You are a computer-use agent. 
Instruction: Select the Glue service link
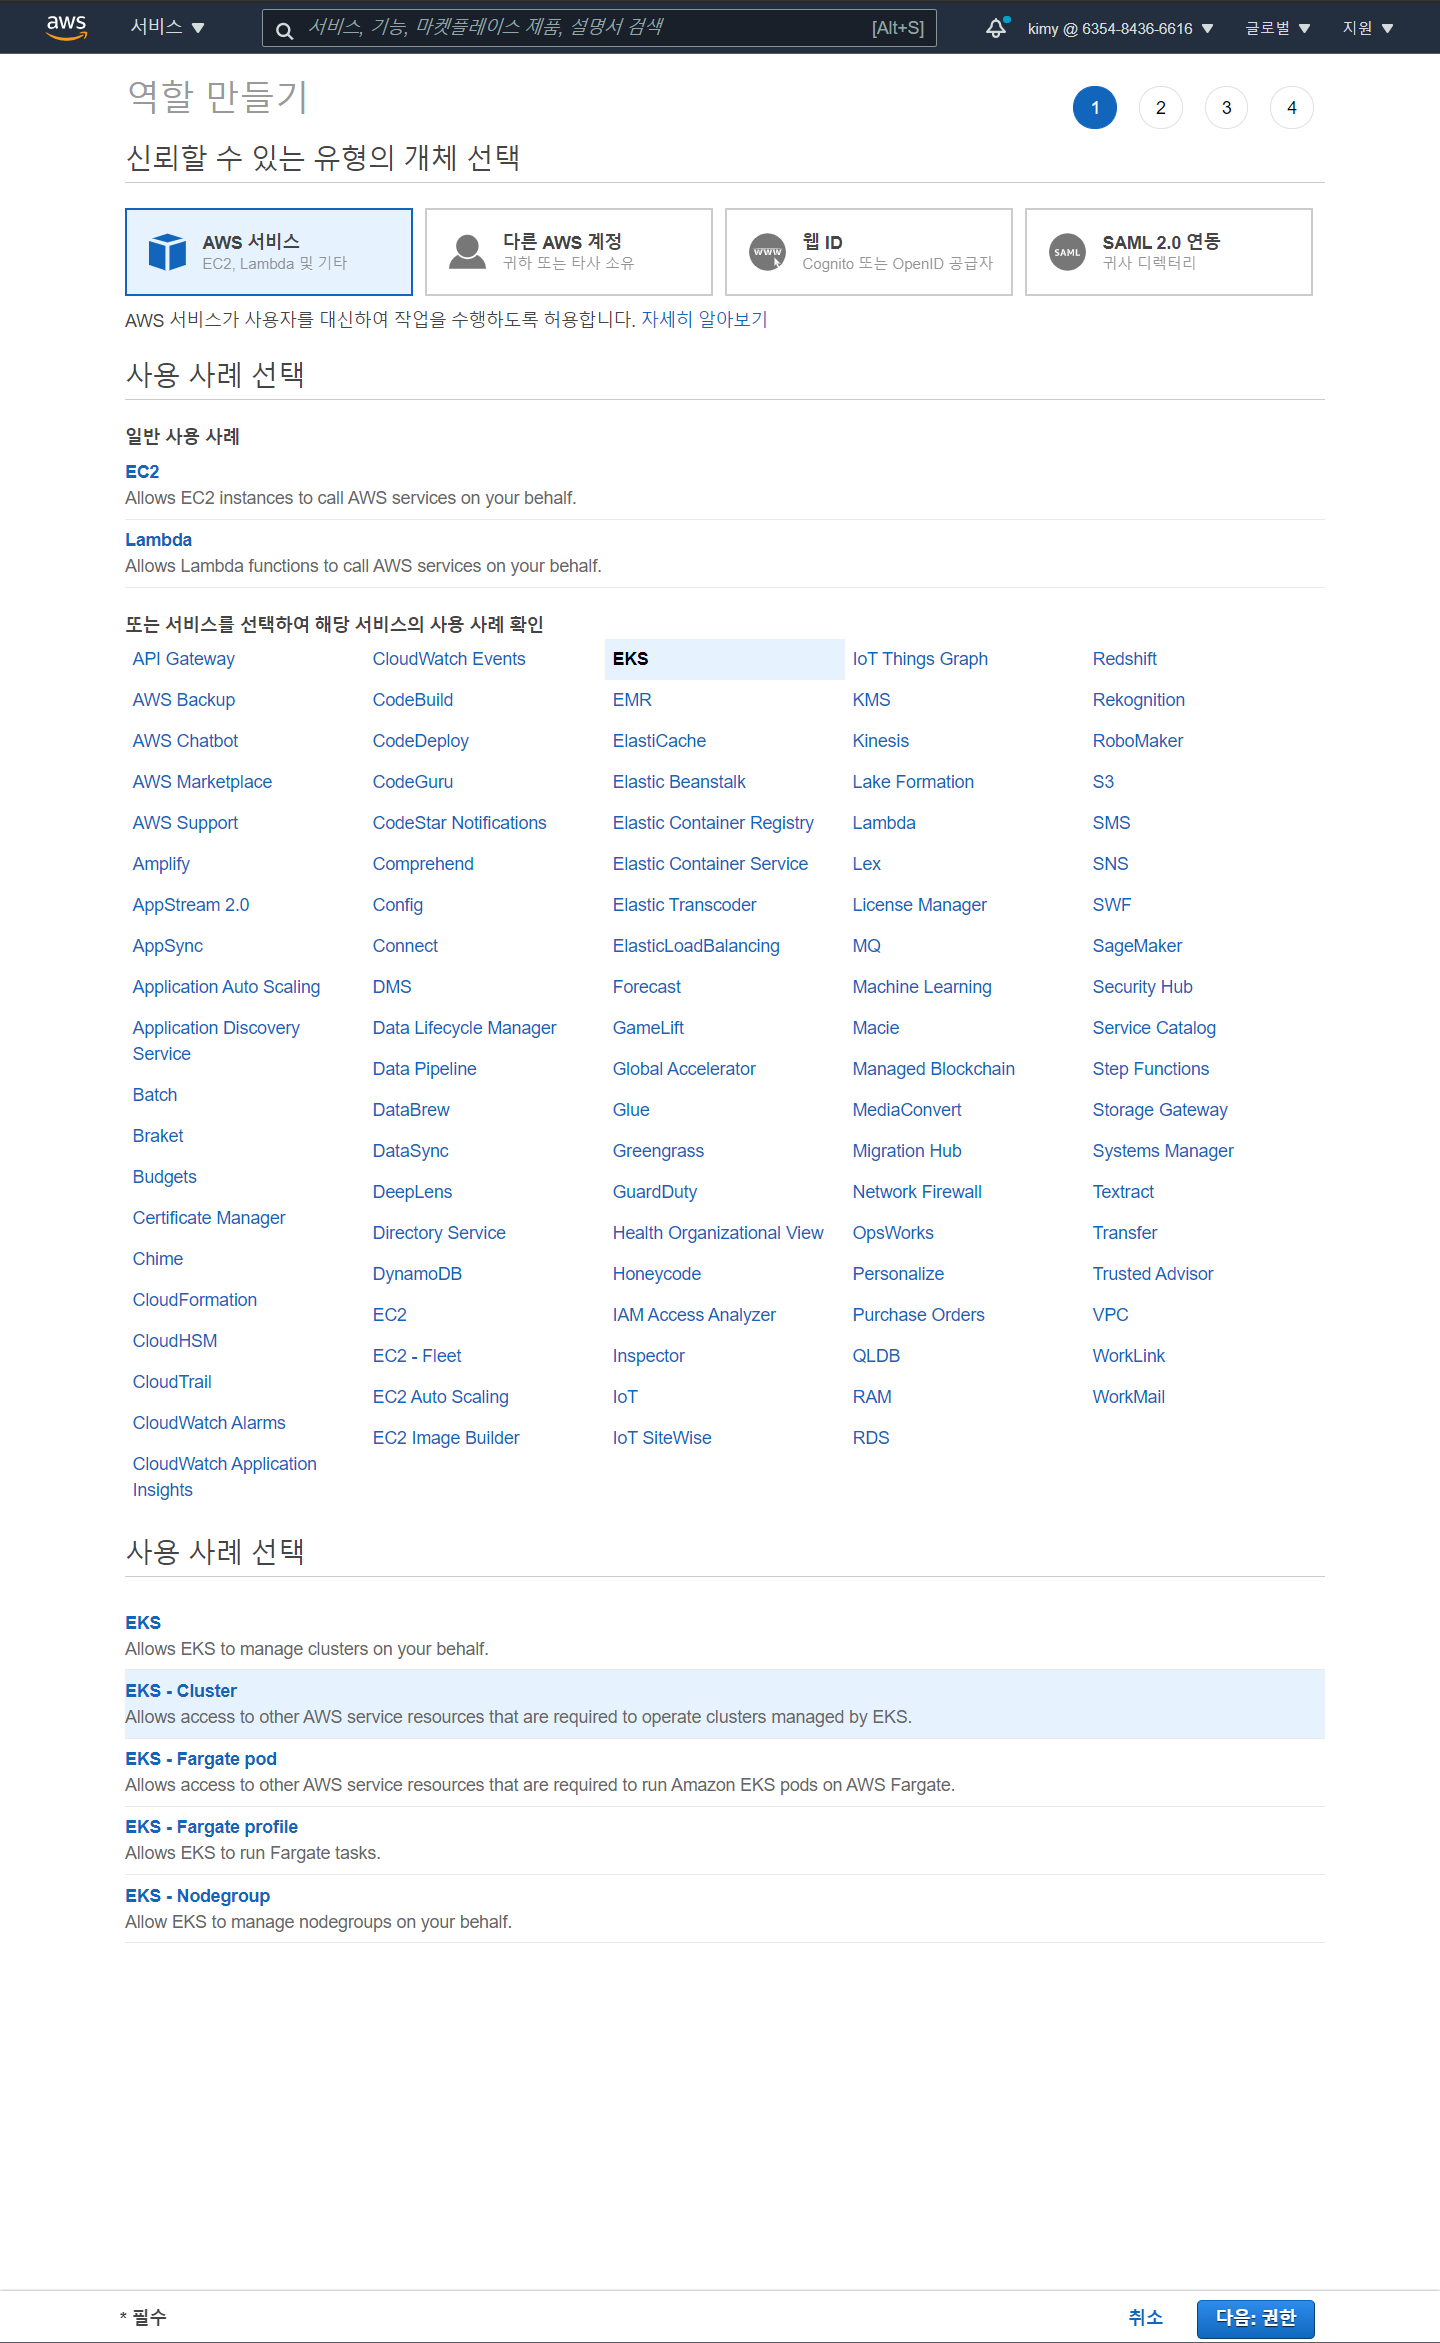tap(631, 1110)
